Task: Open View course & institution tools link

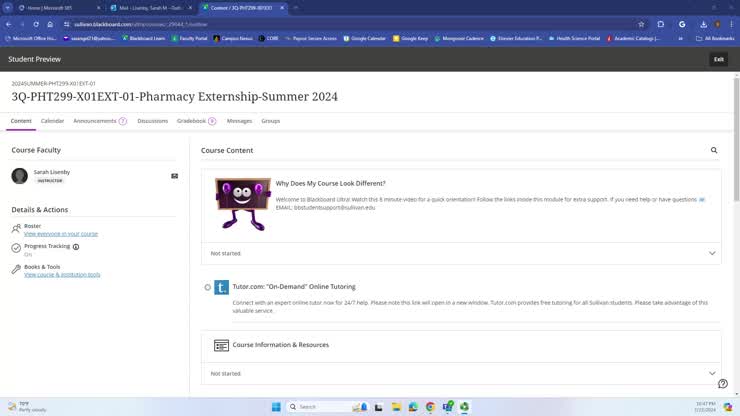Action: pos(62,274)
